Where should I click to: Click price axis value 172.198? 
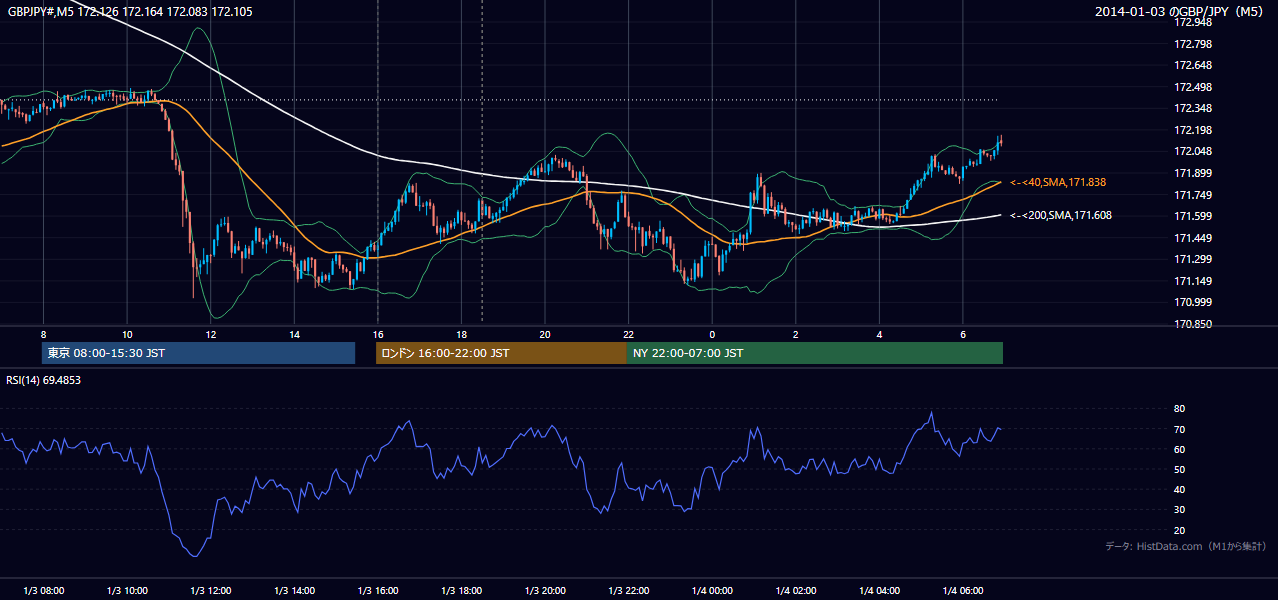1194,130
